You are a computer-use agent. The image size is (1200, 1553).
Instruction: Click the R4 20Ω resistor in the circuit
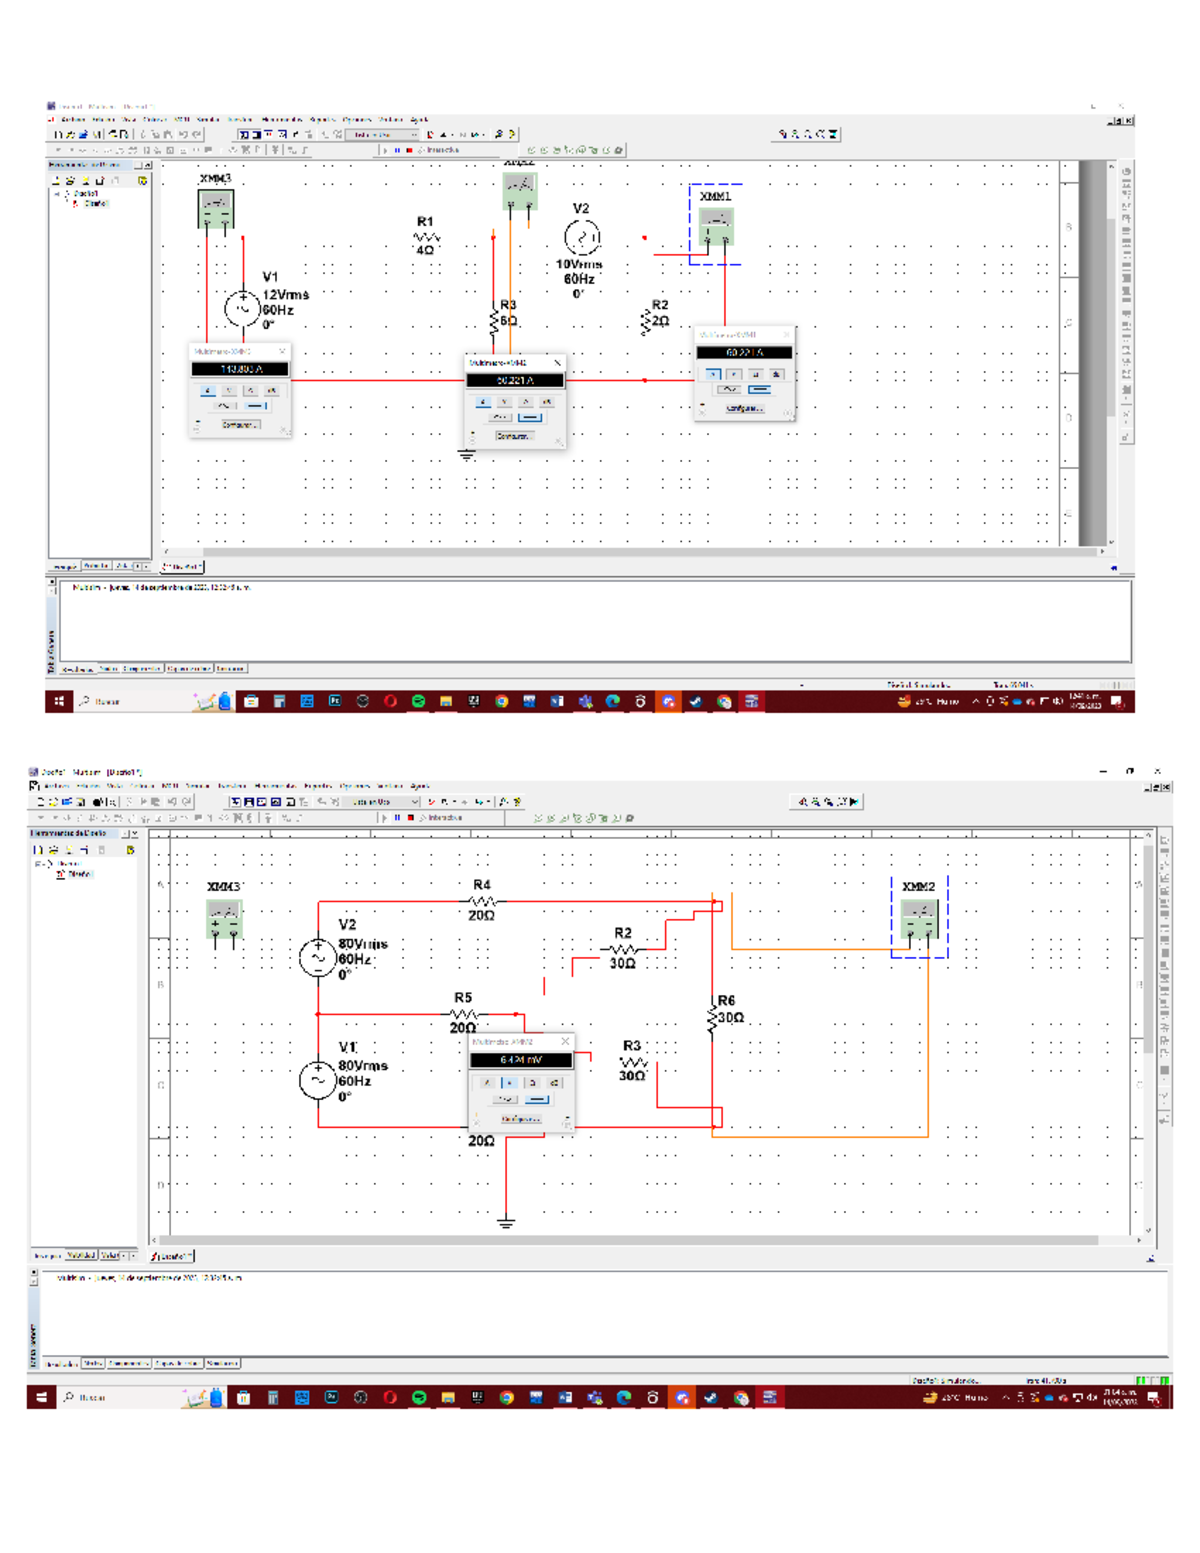482,901
